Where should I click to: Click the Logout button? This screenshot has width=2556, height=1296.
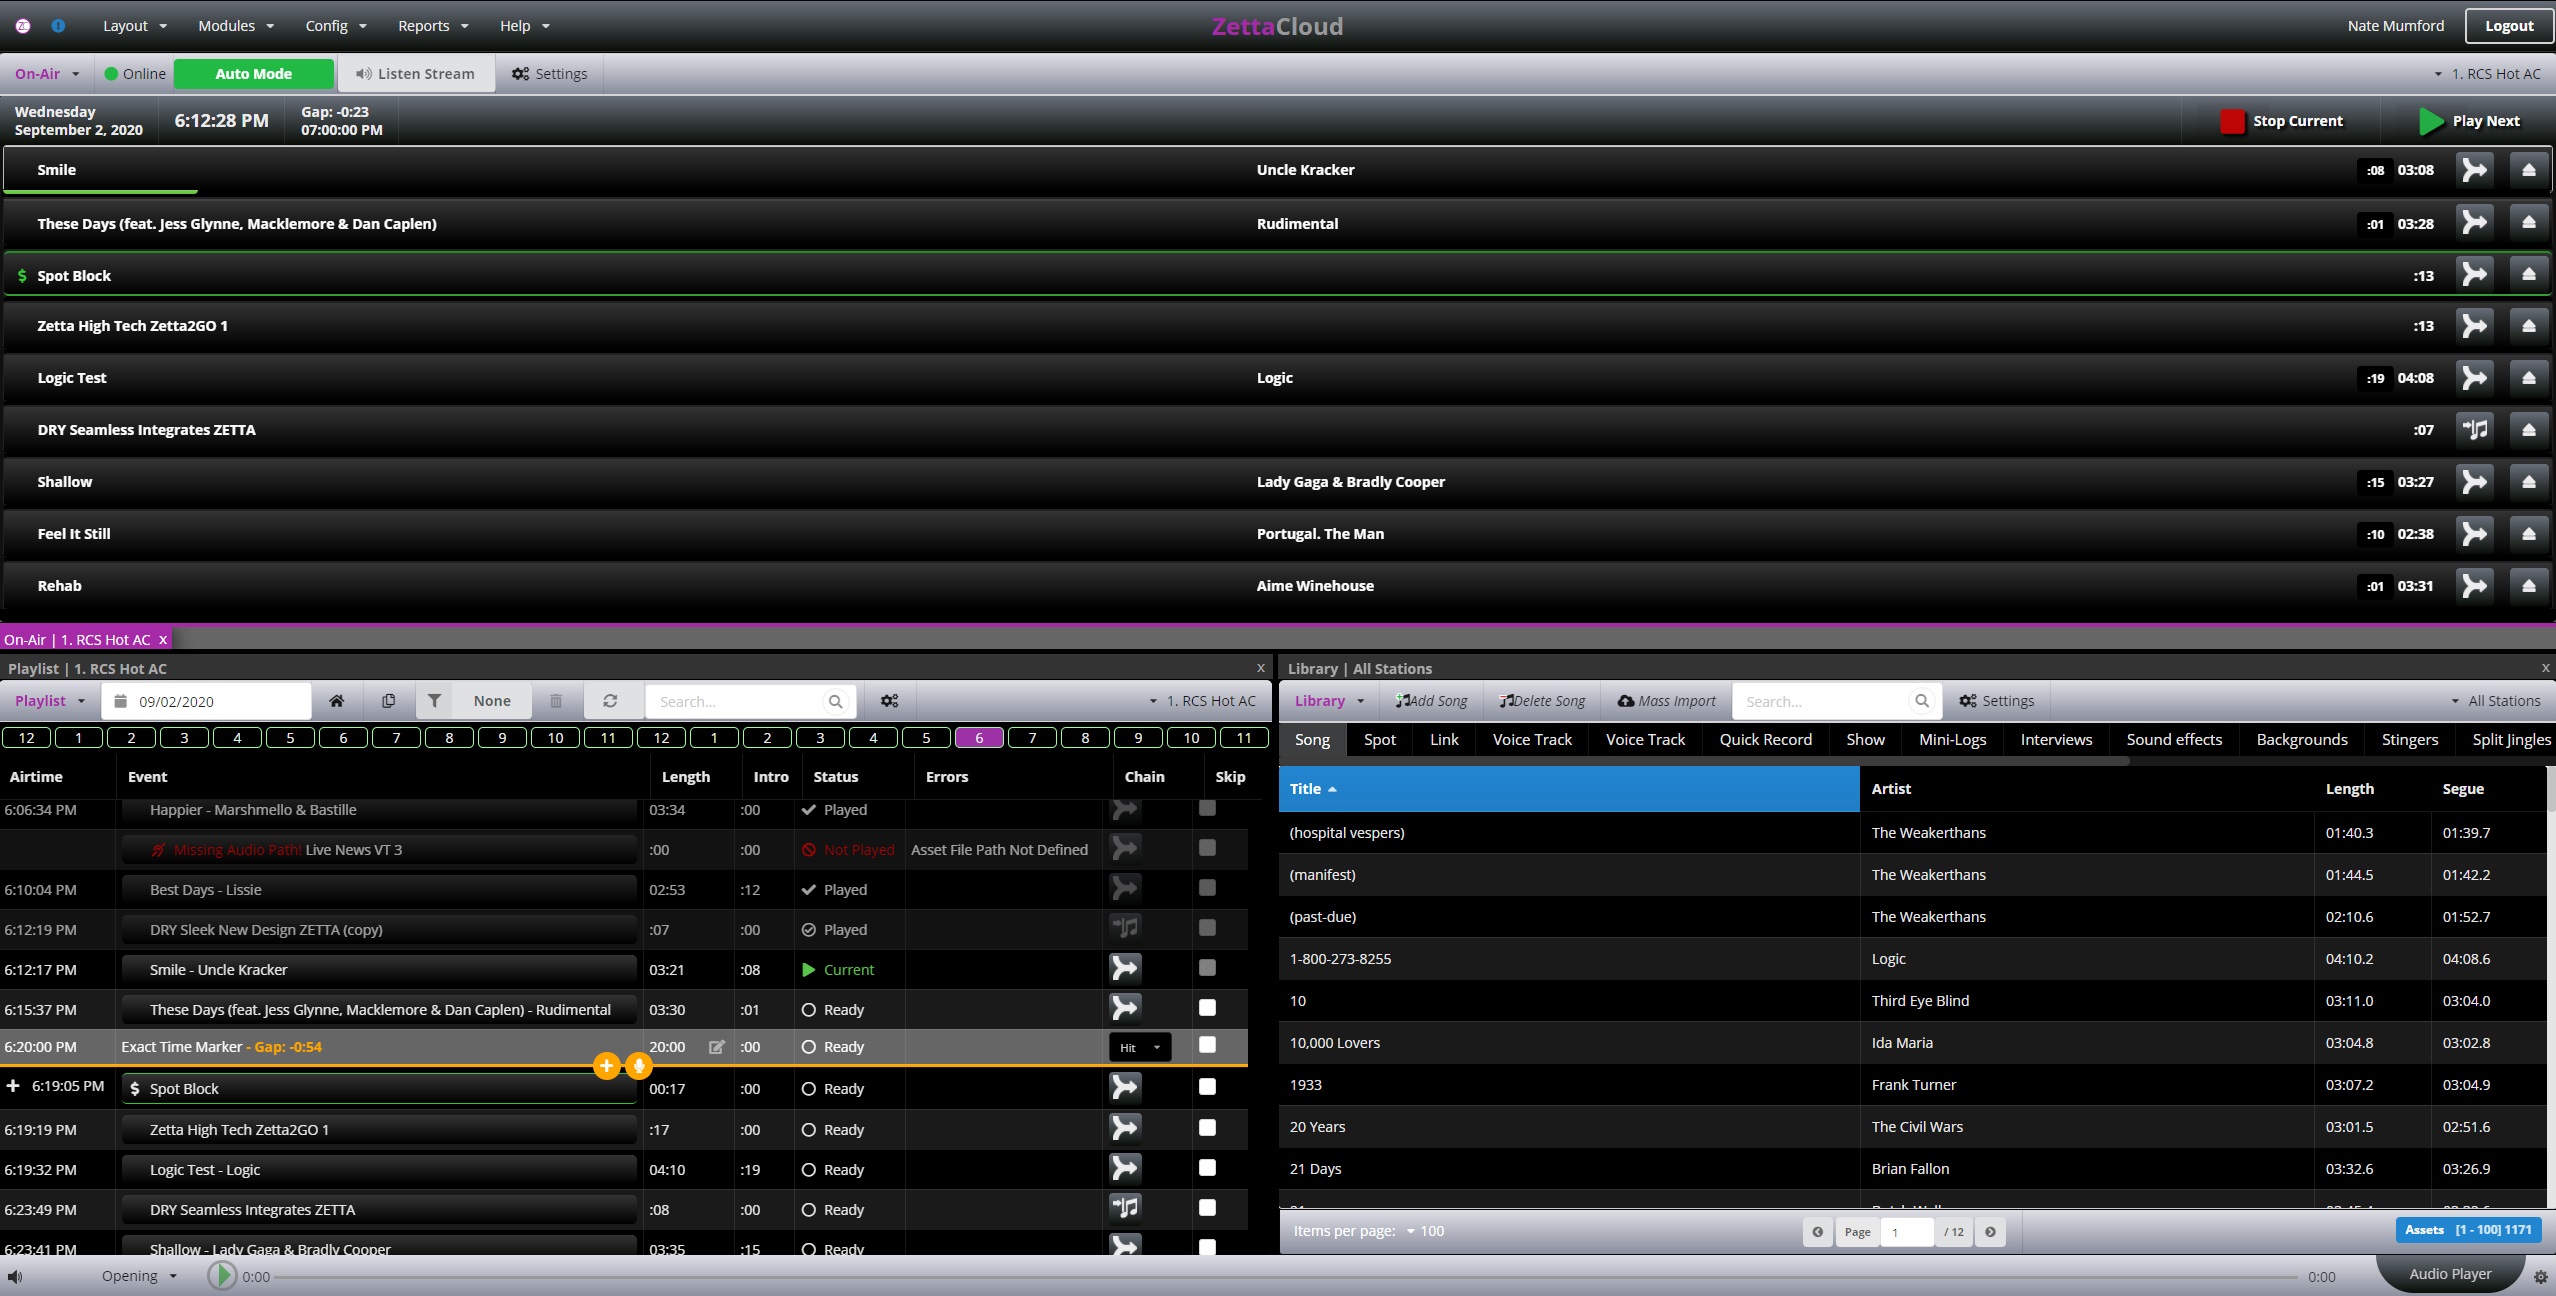pos(2509,26)
